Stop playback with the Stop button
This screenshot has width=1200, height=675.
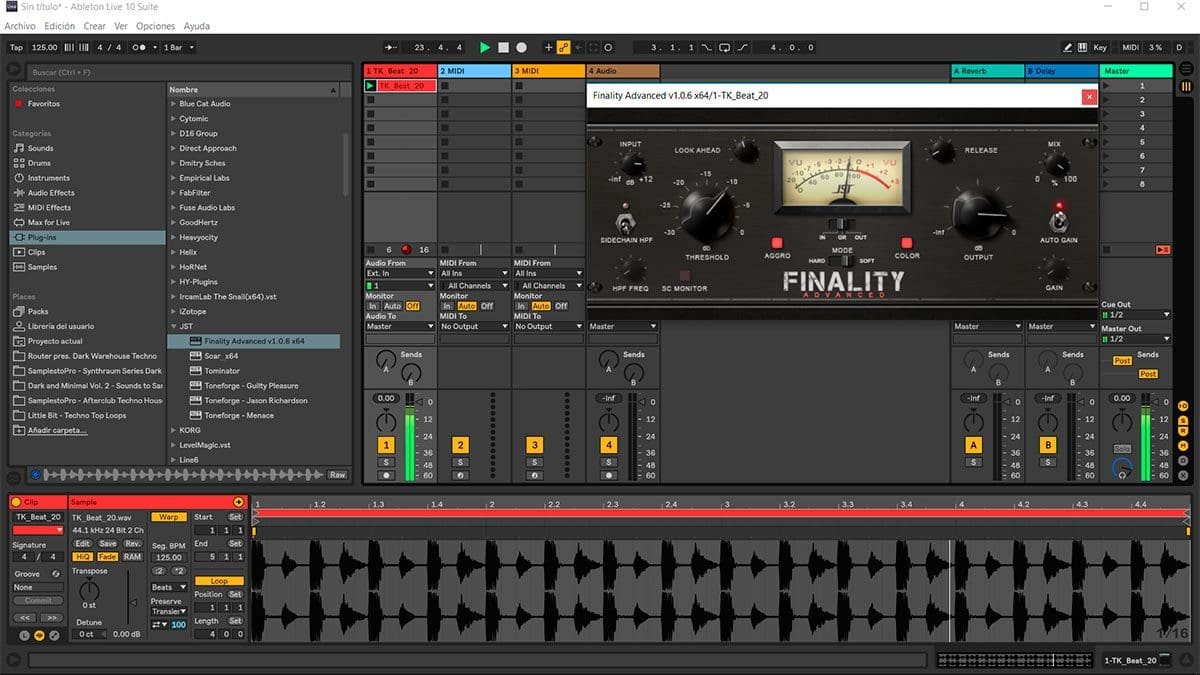click(503, 47)
